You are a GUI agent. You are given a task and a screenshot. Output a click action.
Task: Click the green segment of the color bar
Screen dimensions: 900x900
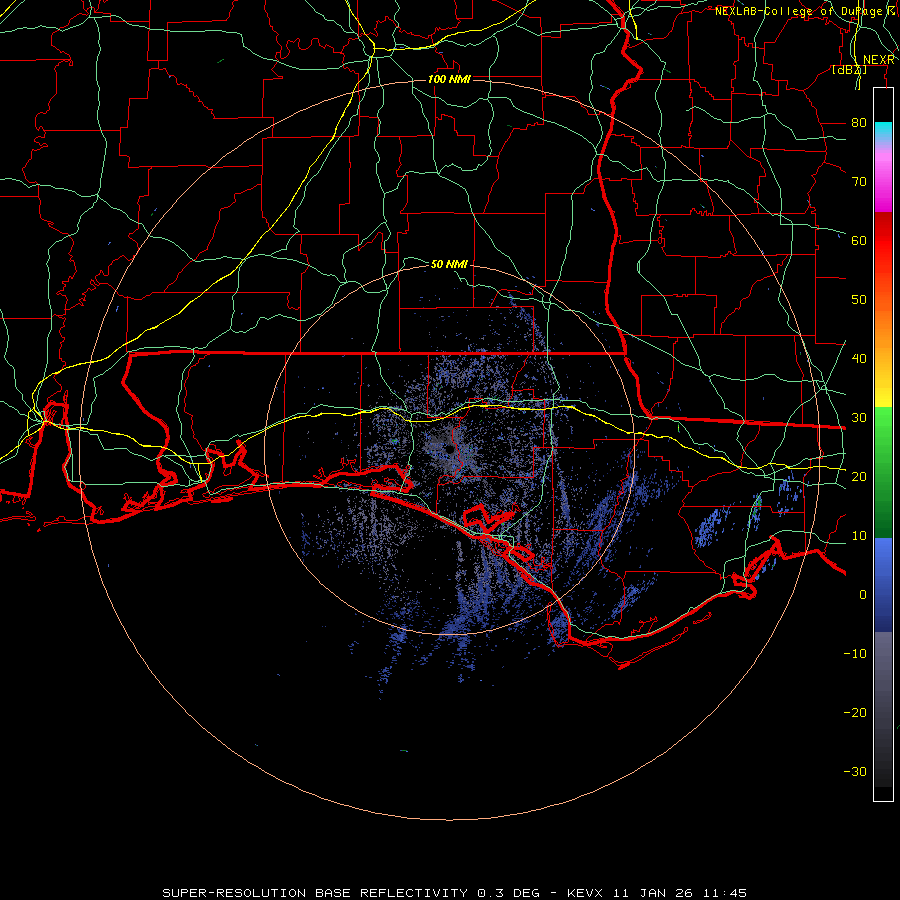(883, 472)
